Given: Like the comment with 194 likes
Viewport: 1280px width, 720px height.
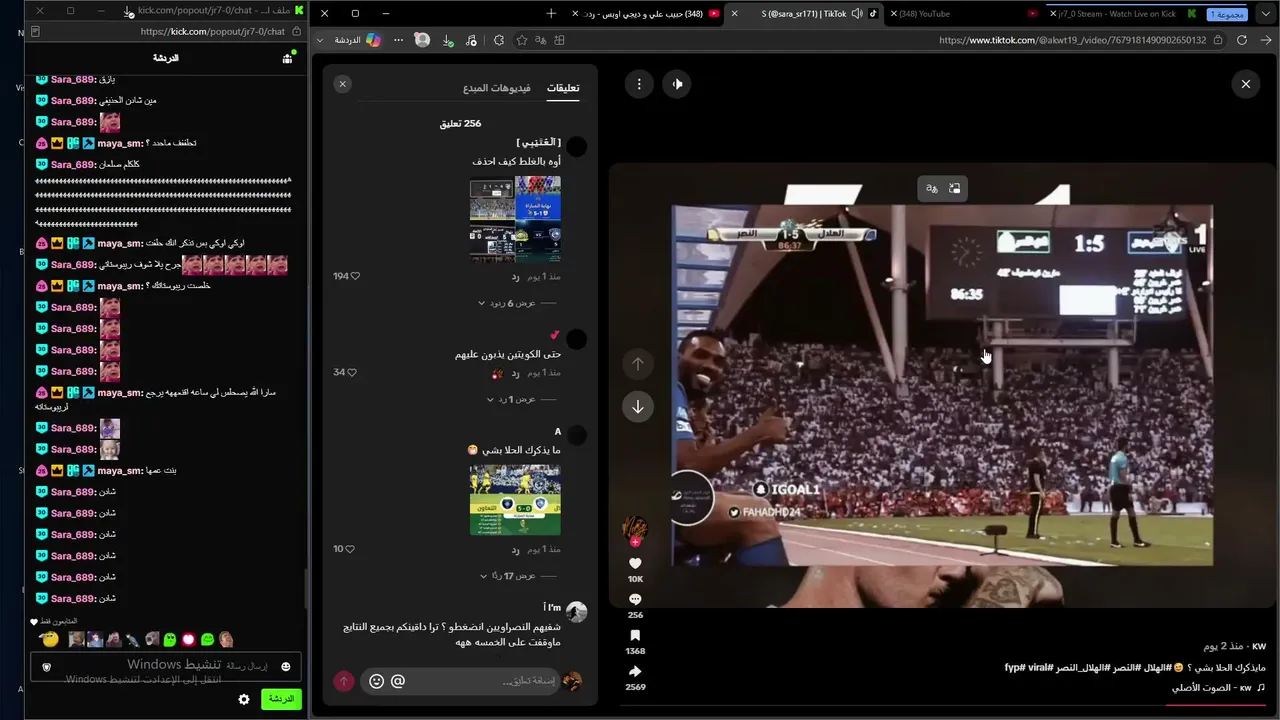Looking at the screenshot, I should coord(354,276).
